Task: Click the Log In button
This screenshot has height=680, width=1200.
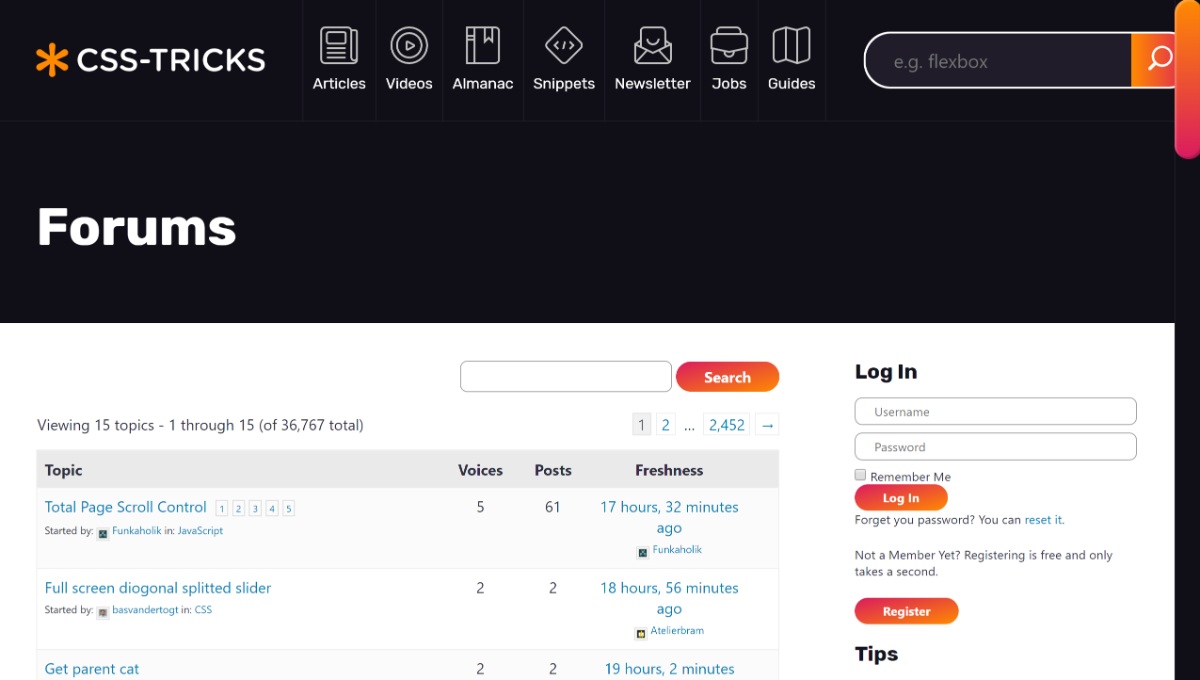Action: (x=901, y=497)
